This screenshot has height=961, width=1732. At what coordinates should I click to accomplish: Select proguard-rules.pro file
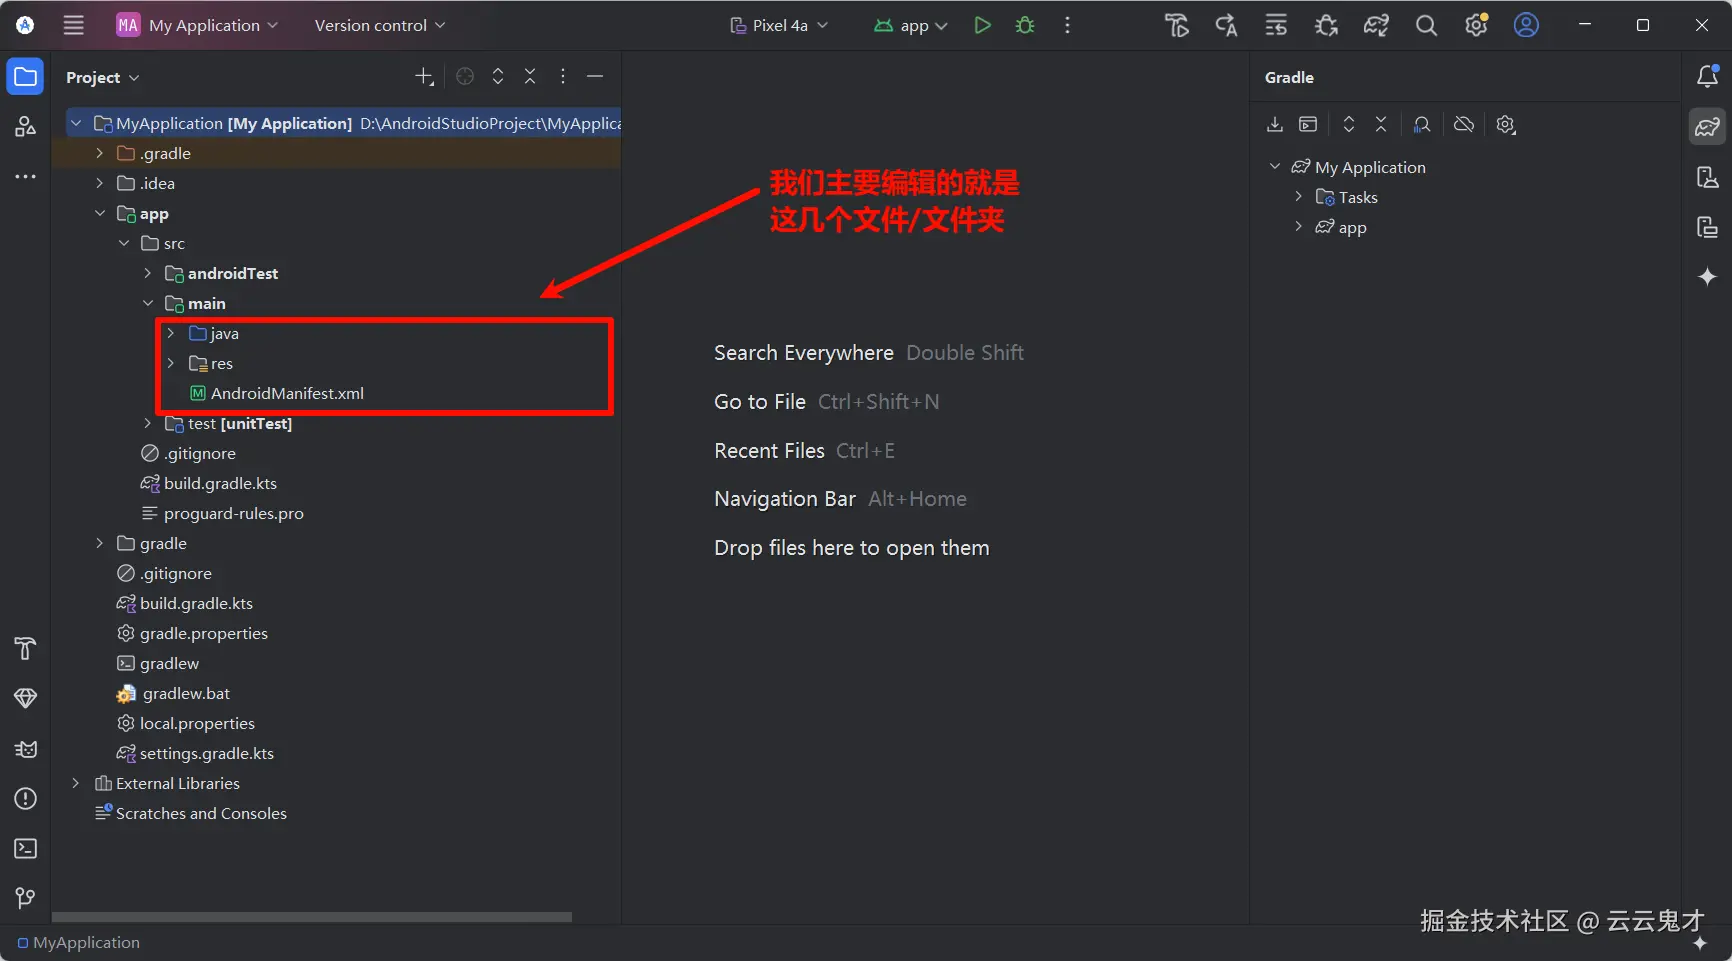[222, 513]
